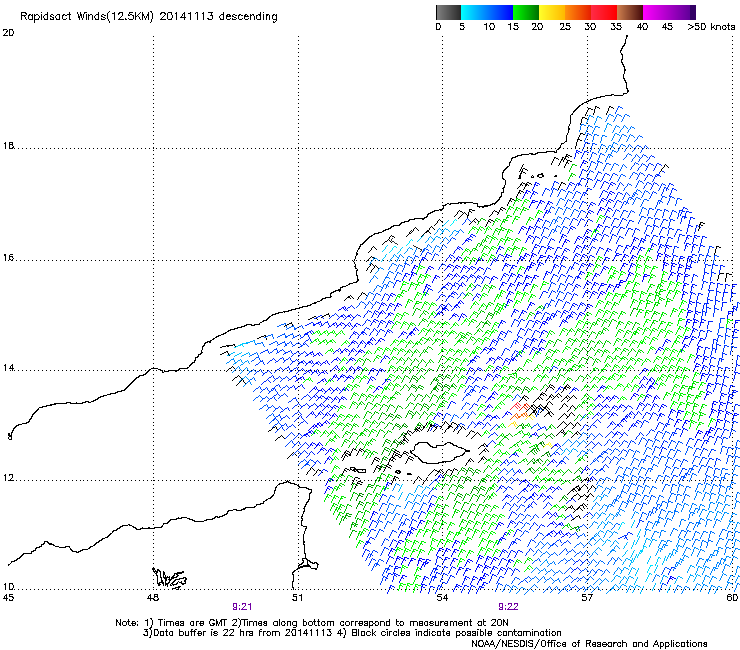Click the 'NOAA/NESDIS/Office of Research and Applications' credit
The height and width of the screenshot is (650, 740).
click(589, 644)
